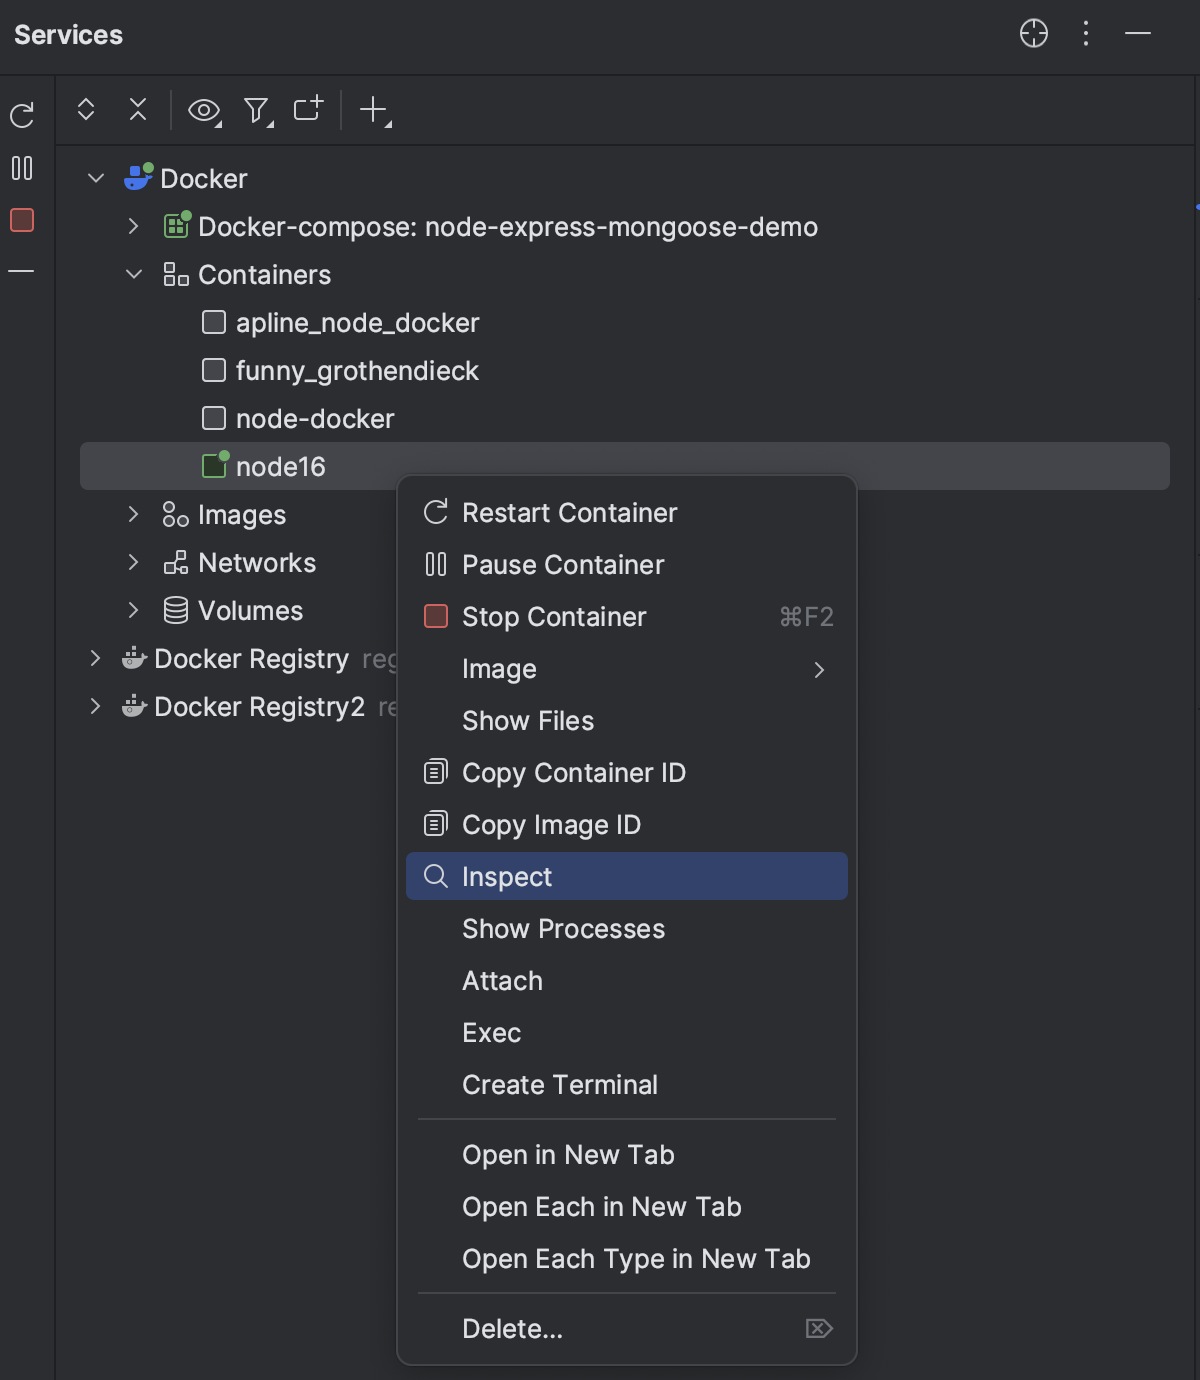The width and height of the screenshot is (1200, 1380).
Task: Click the Options kebab menu icon
Action: [x=1085, y=34]
